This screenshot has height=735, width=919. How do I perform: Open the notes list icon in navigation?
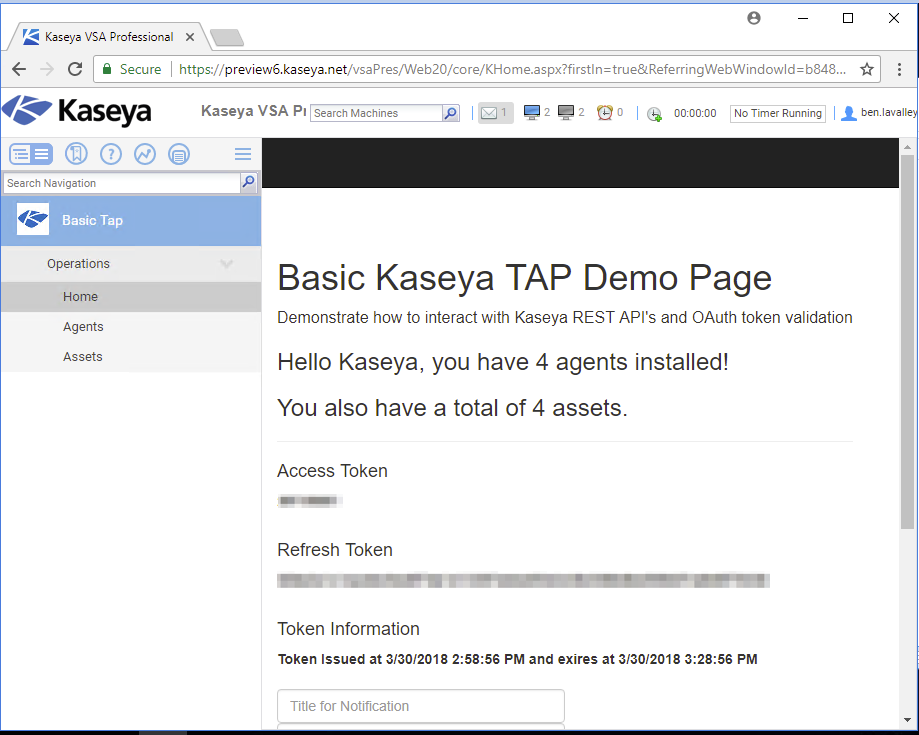[179, 154]
